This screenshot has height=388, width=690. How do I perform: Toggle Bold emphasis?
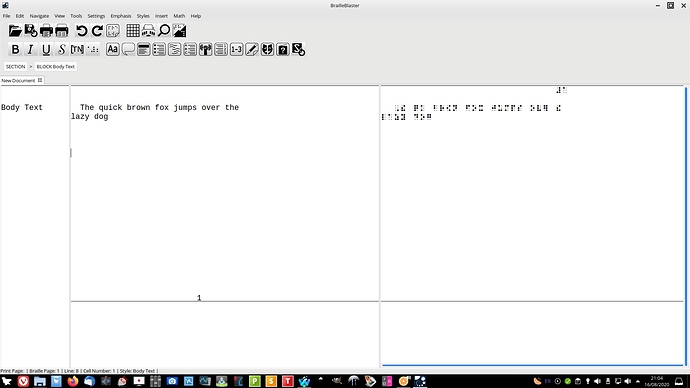15,49
